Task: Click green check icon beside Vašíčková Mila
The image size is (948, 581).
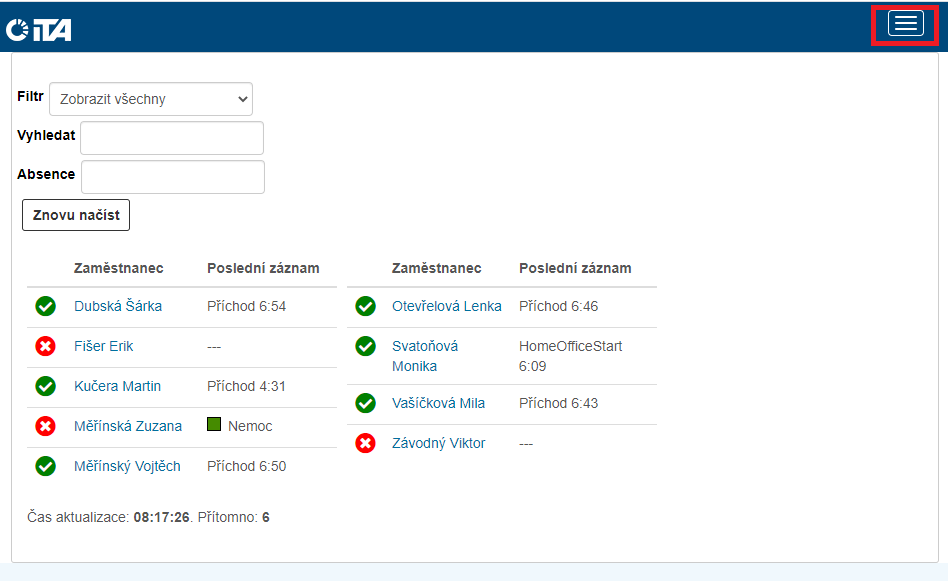Action: tap(365, 403)
